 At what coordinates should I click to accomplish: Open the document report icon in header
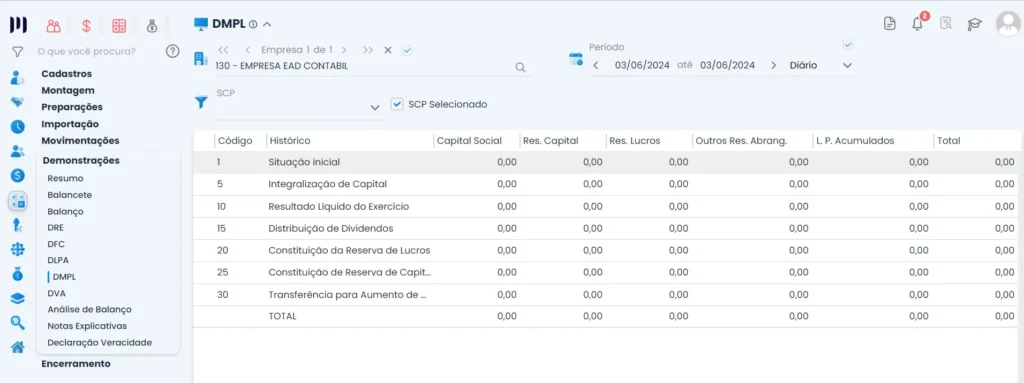(889, 24)
